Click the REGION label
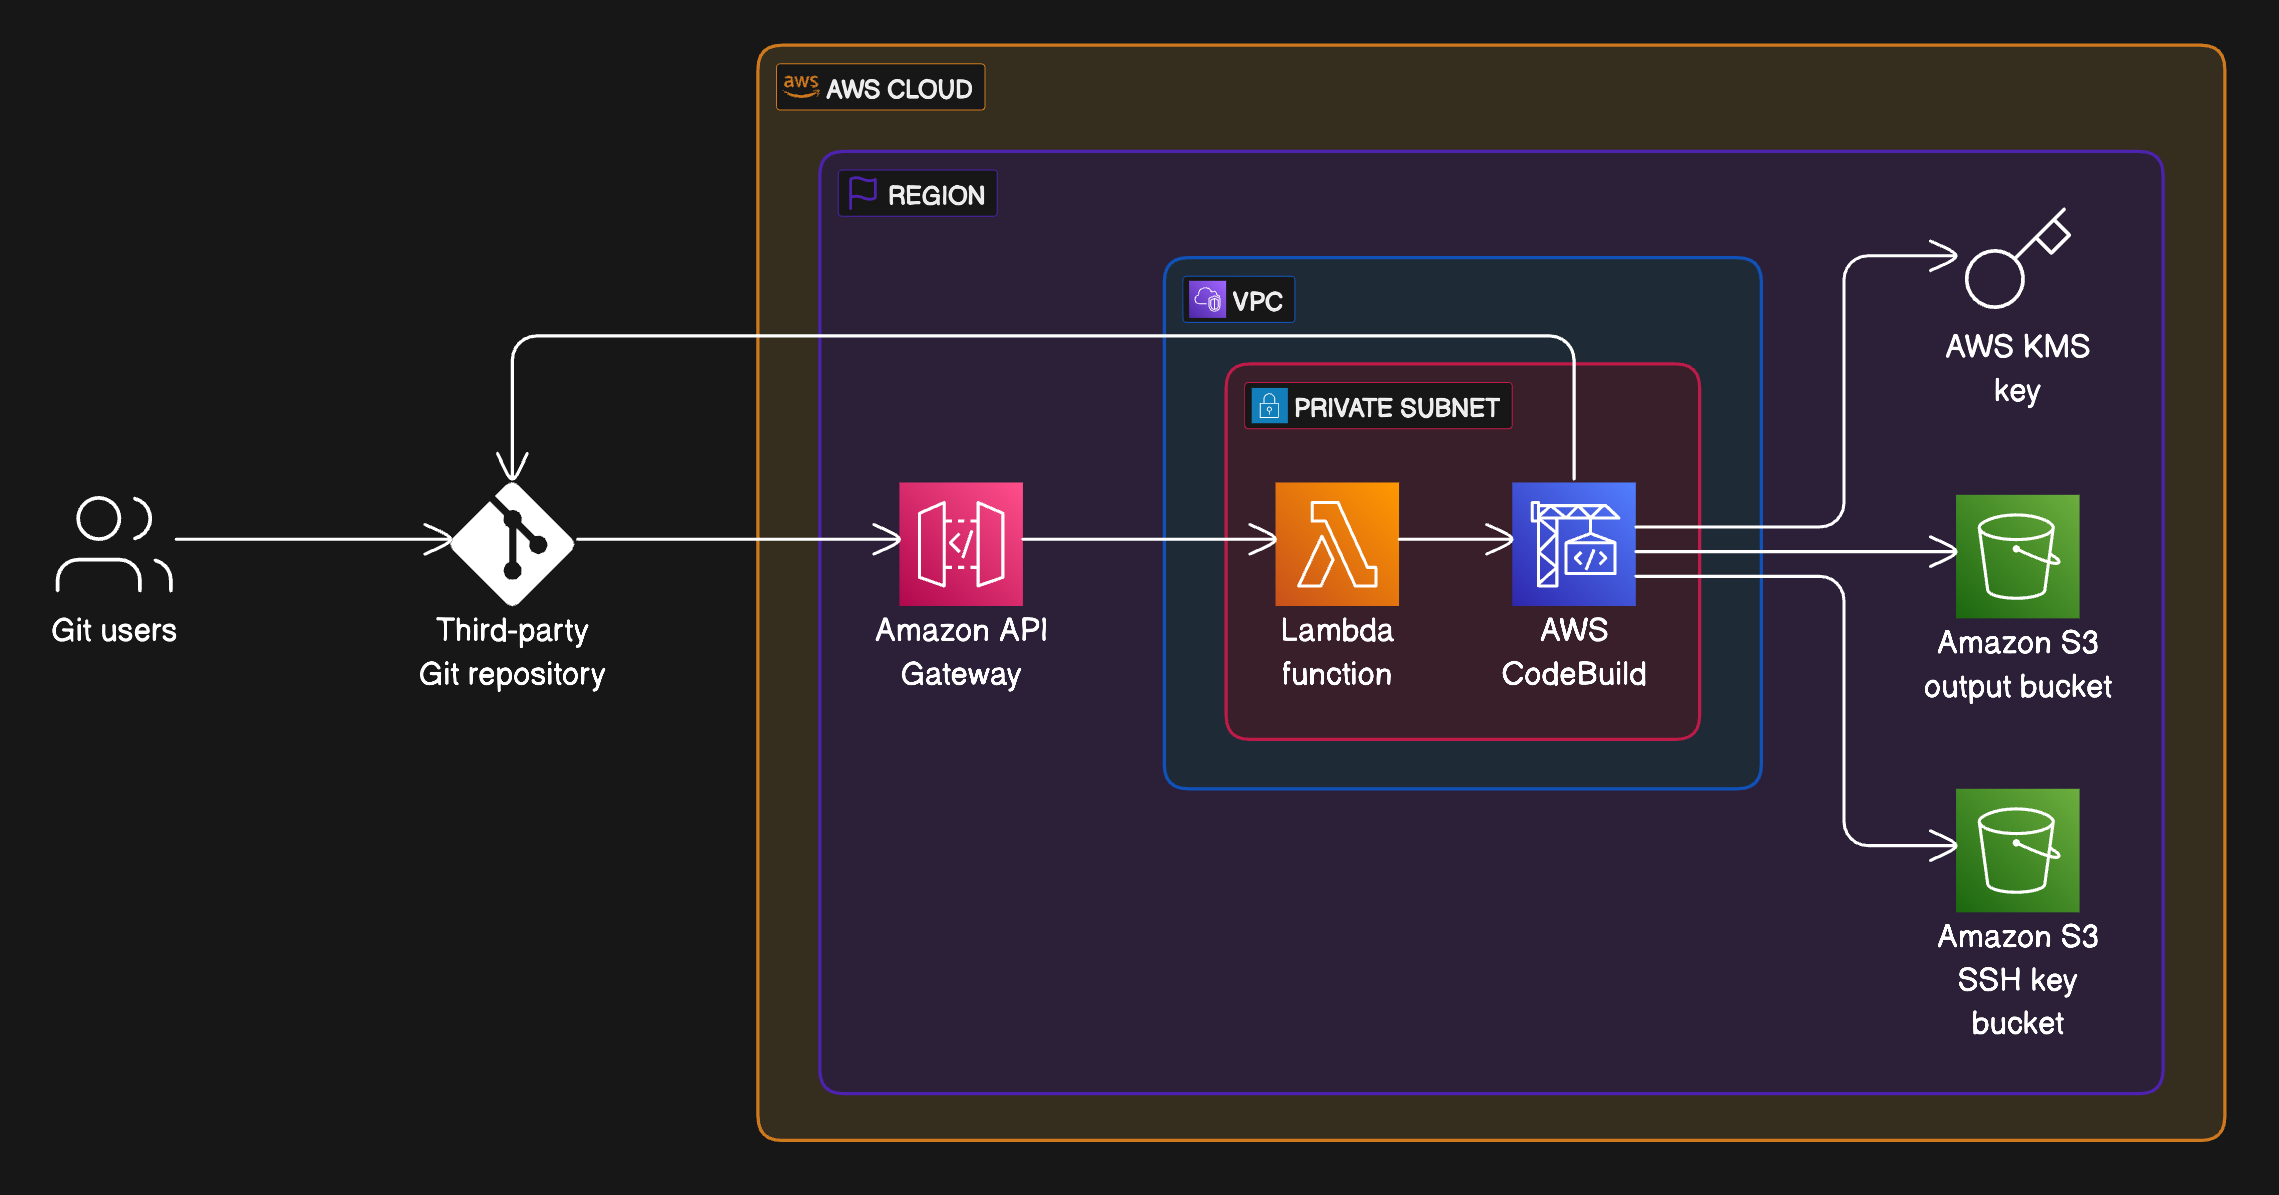 [936, 193]
